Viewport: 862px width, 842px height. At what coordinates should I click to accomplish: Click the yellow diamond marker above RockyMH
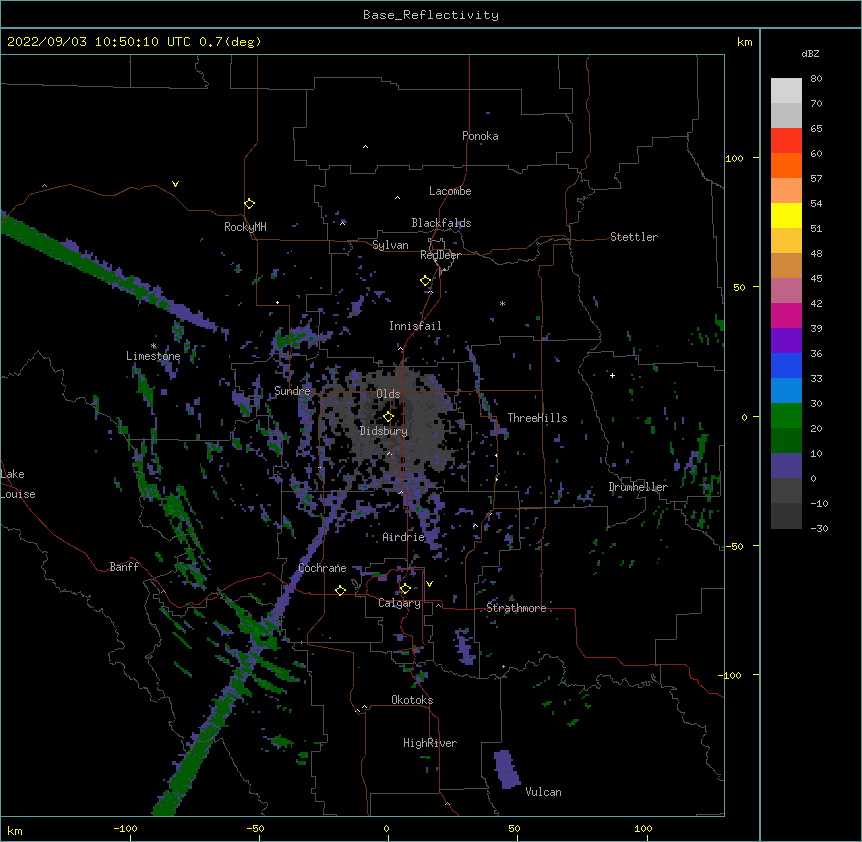tap(249, 204)
